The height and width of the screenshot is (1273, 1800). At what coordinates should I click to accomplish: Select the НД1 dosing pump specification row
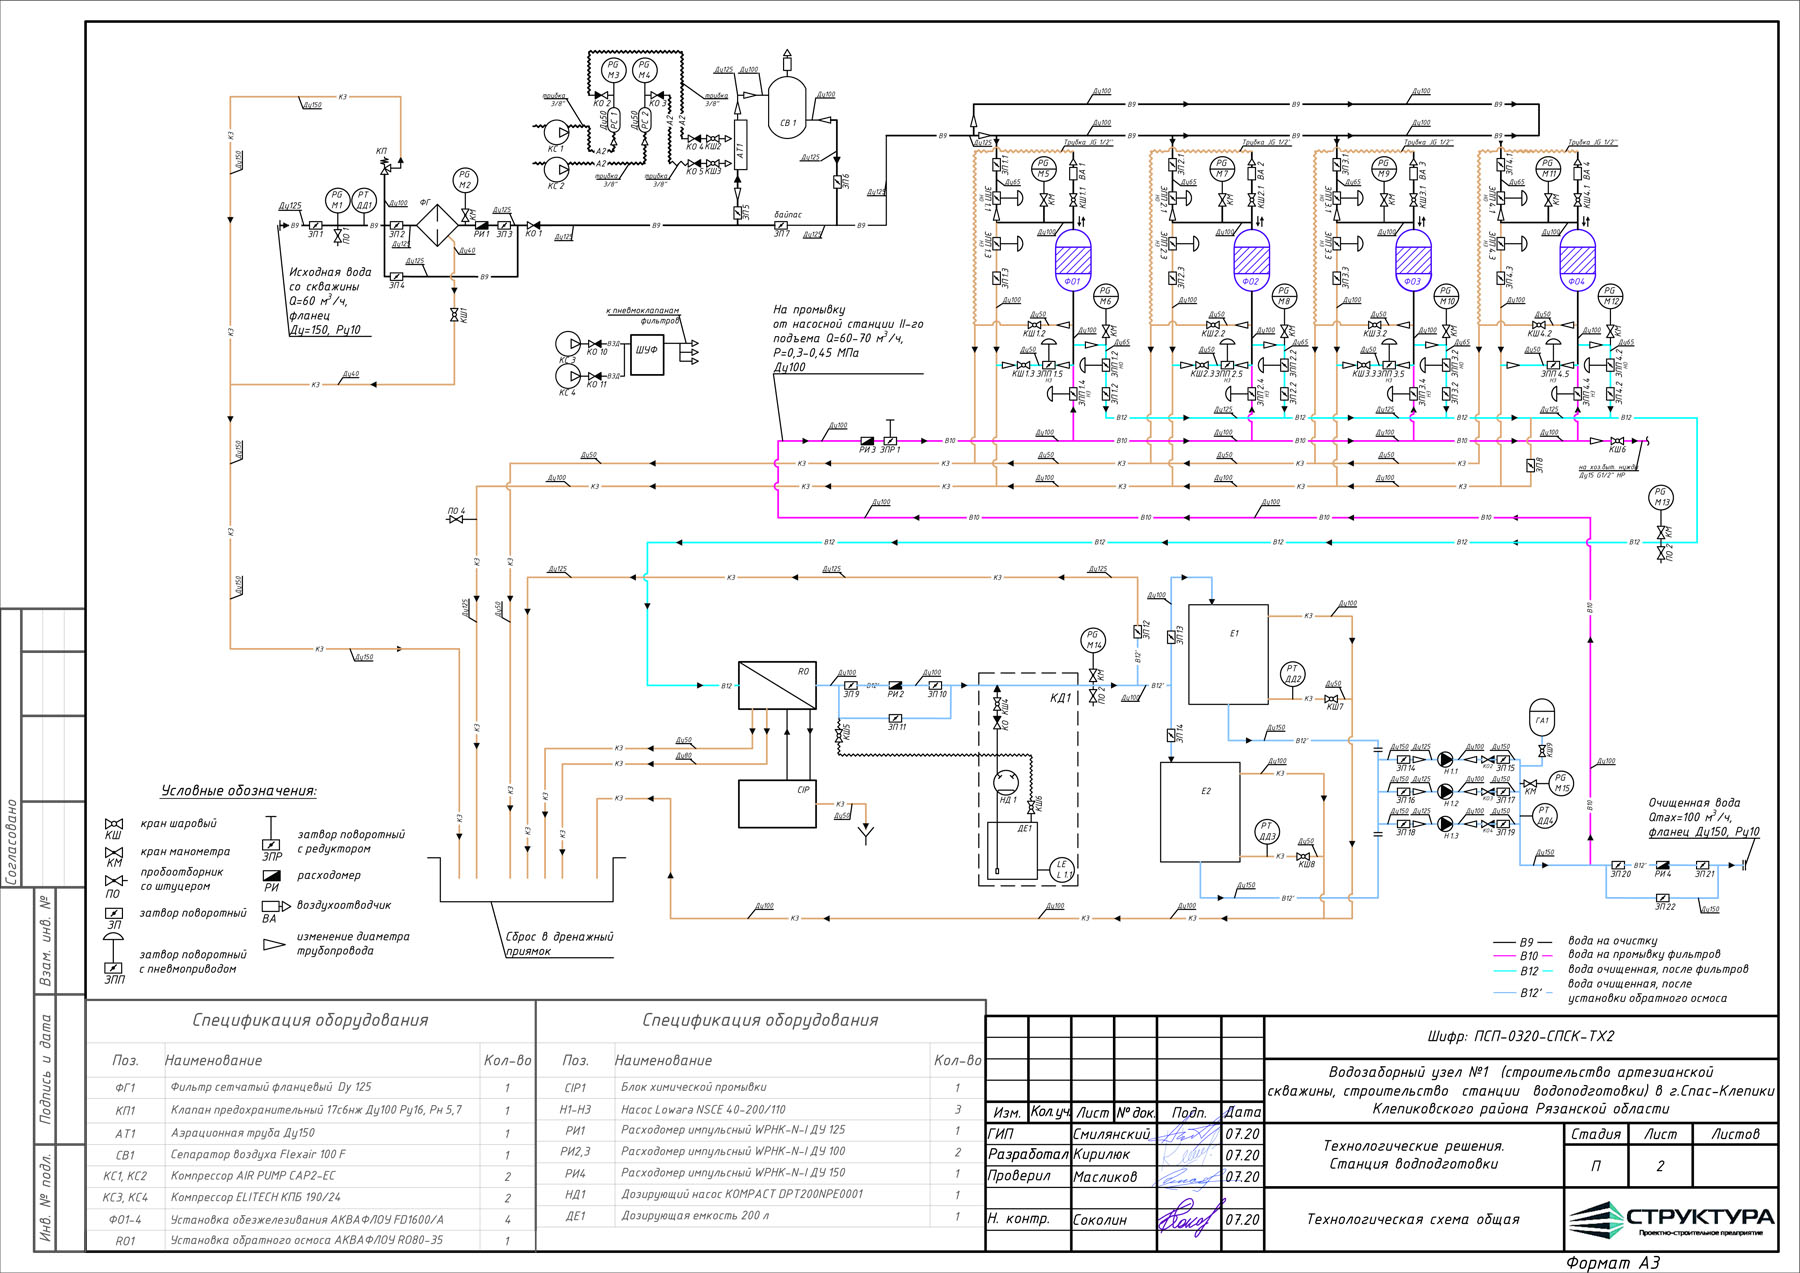[760, 1194]
